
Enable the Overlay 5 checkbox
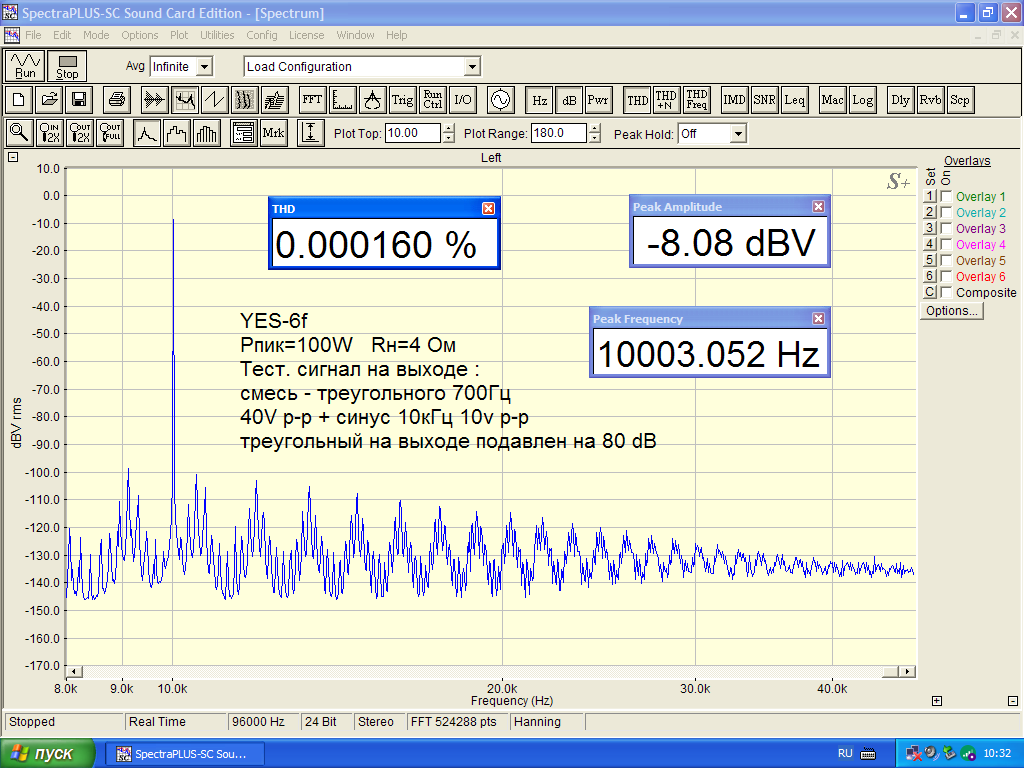pos(946,261)
